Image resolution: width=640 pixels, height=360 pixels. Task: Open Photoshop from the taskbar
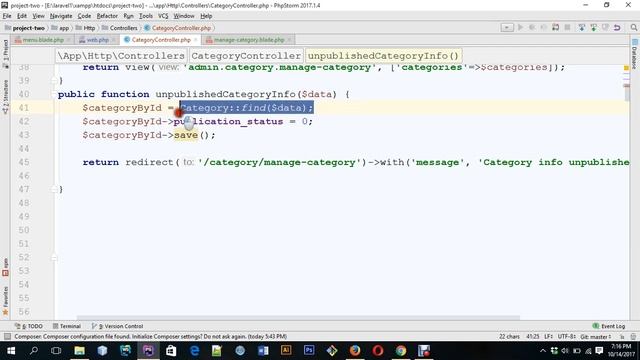coord(309,351)
